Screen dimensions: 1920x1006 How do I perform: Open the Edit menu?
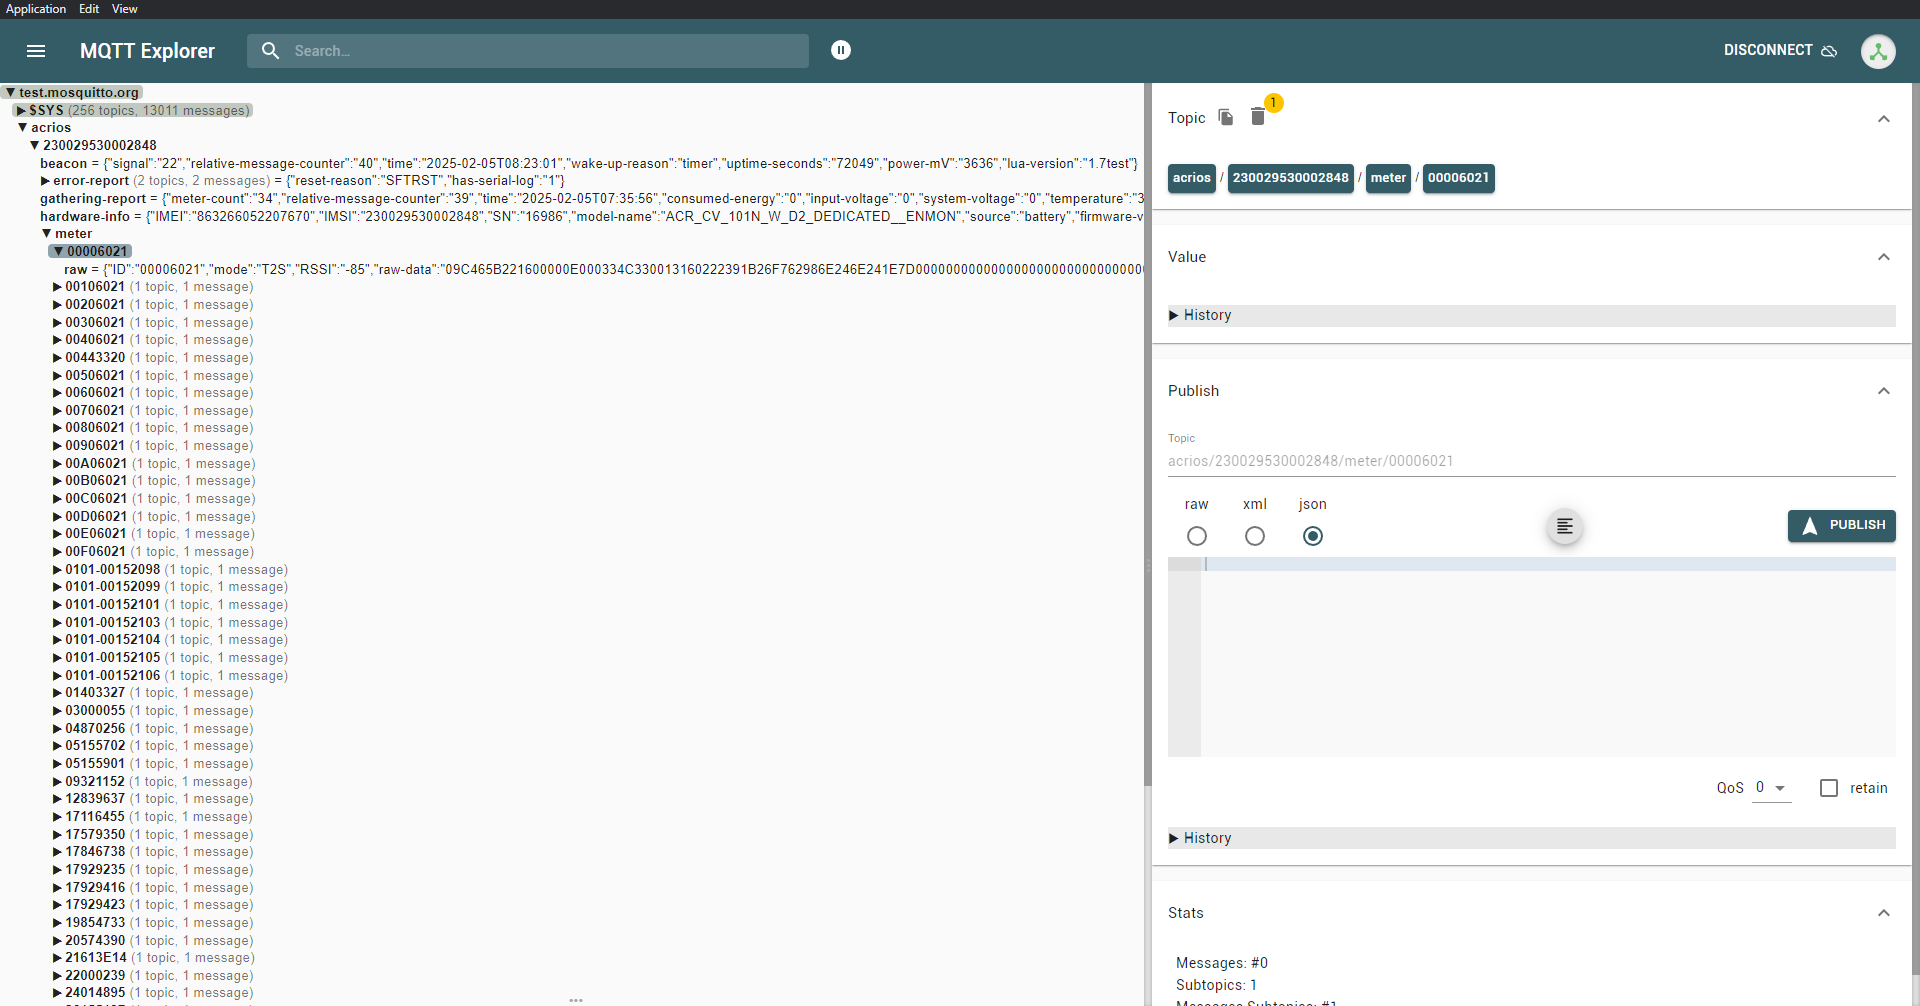(x=89, y=9)
